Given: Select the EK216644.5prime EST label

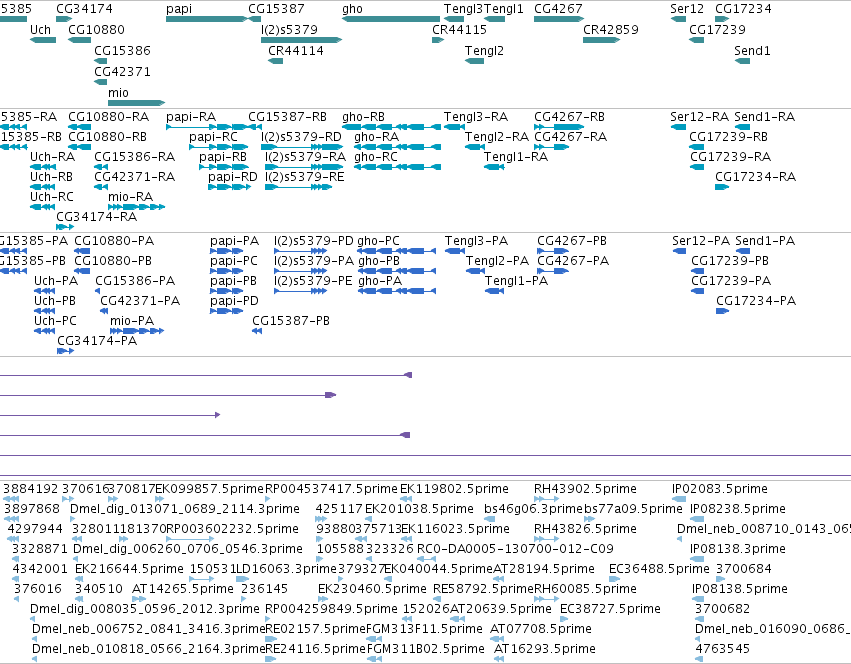Looking at the screenshot, I should pos(129,569).
